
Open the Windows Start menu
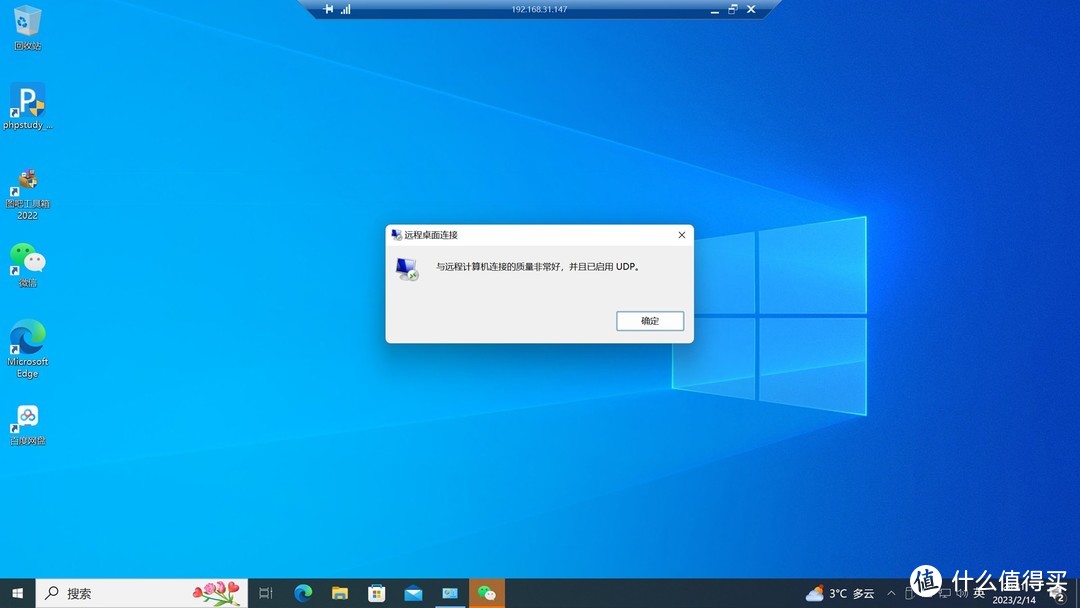18,593
